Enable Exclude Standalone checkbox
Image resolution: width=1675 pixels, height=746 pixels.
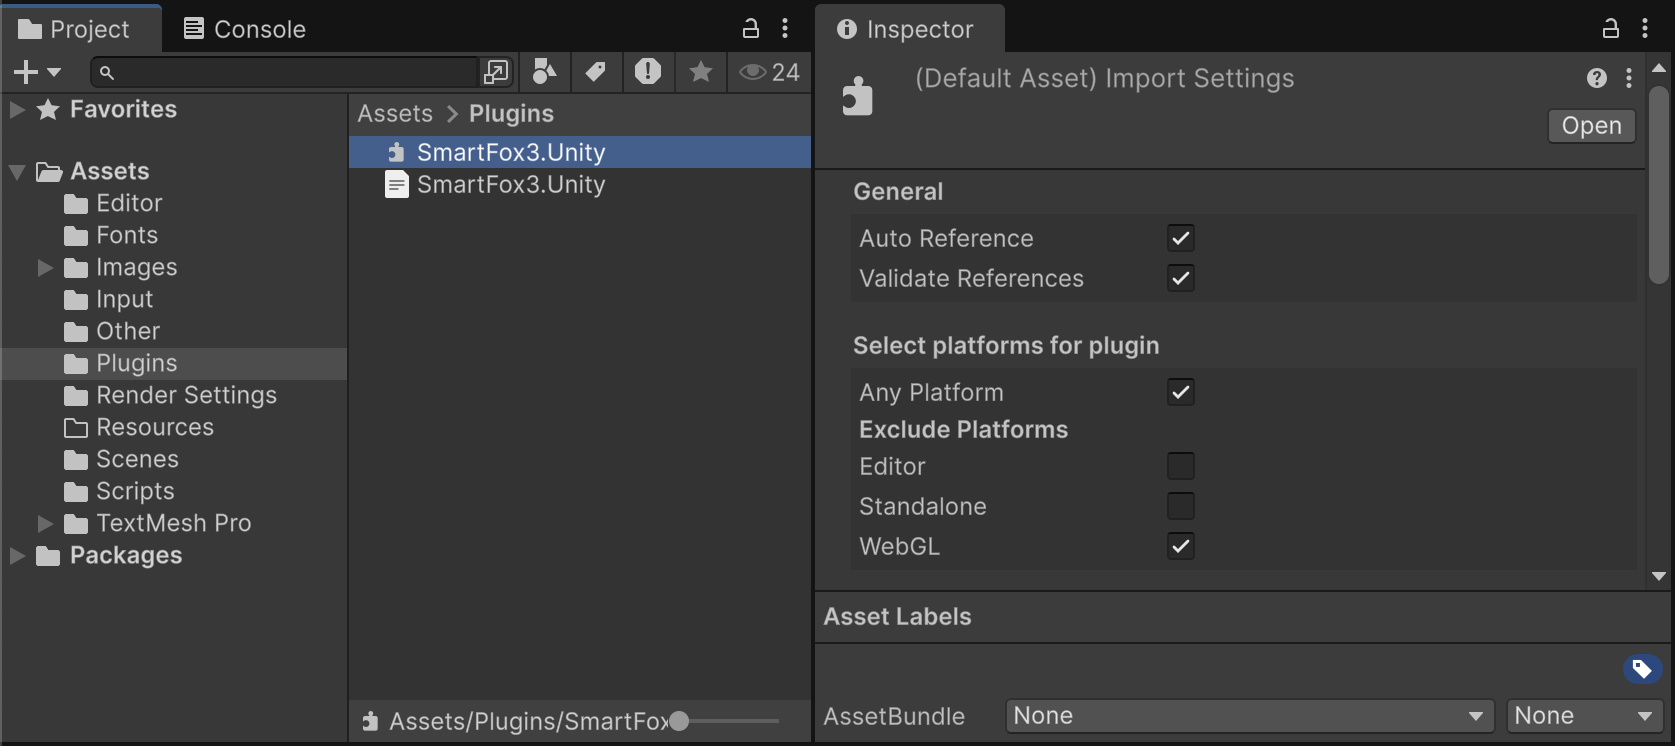(x=1181, y=506)
